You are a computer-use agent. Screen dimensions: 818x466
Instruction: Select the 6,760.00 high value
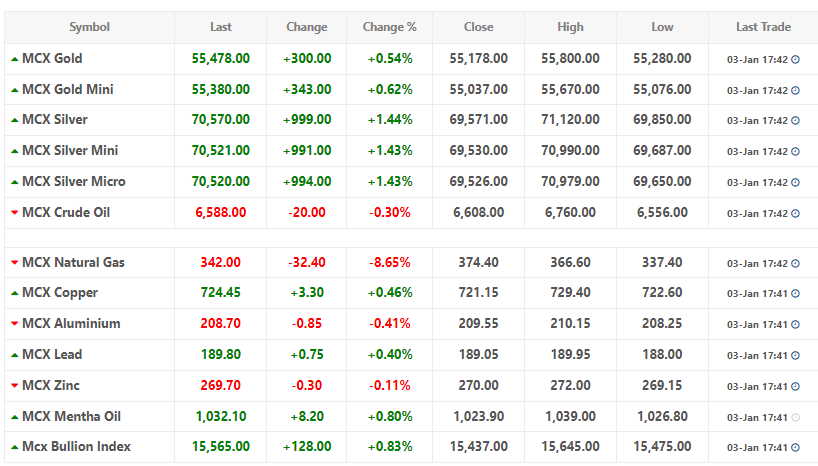[570, 212]
